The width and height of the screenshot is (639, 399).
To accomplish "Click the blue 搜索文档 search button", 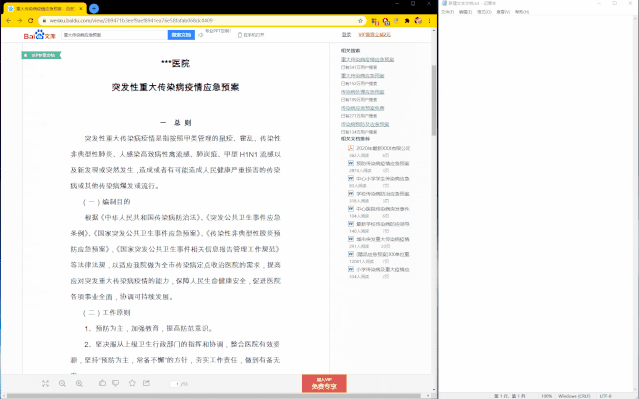I will pos(181,35).
